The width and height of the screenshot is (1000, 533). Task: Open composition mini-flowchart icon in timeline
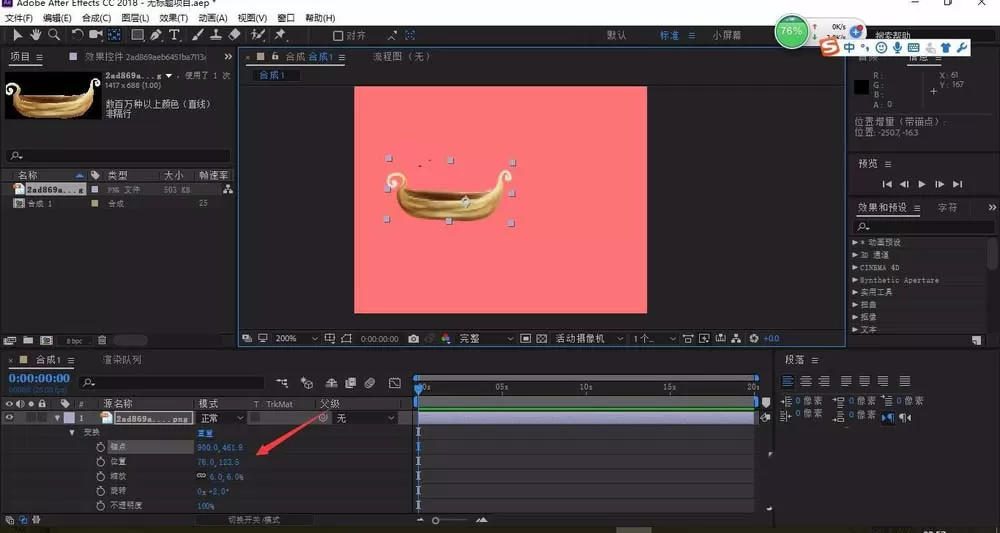coord(282,383)
